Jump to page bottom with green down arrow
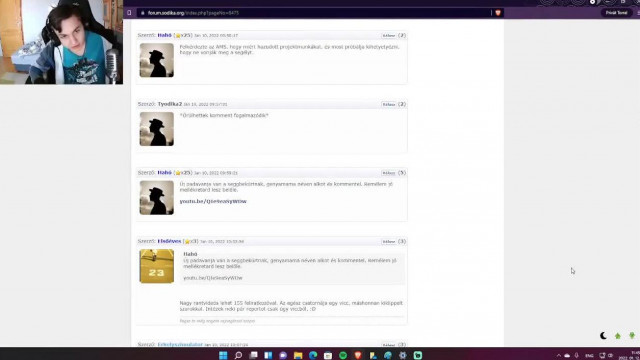 632,336
